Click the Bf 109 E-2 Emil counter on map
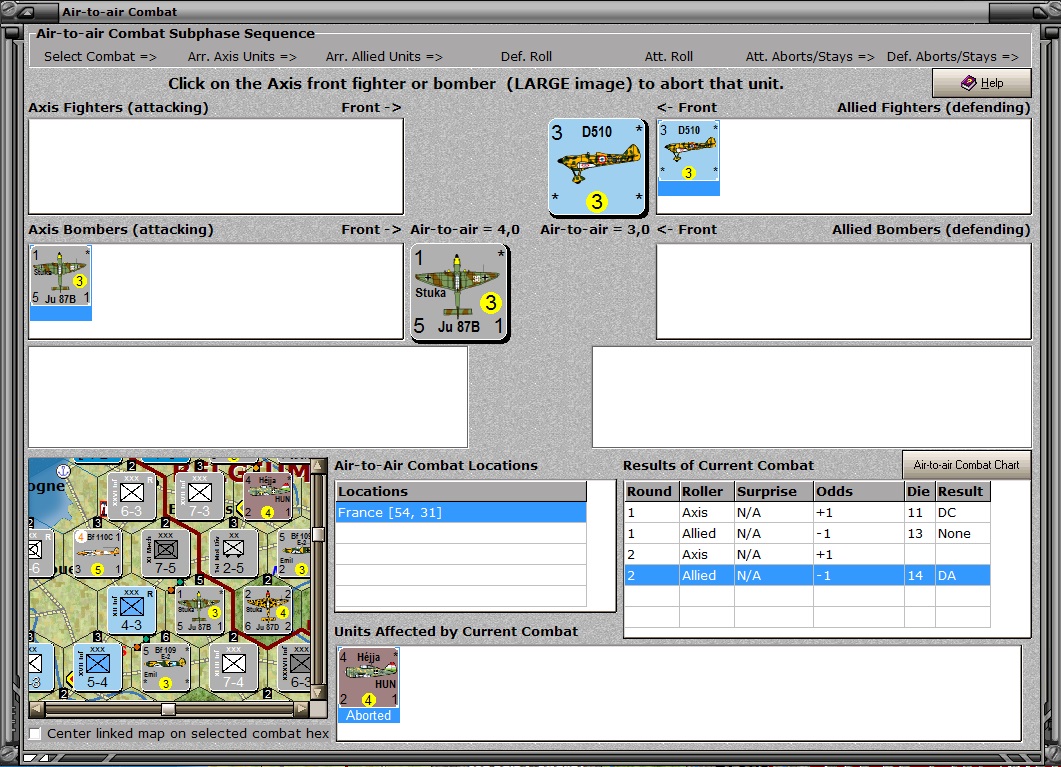Screen dimensions: 1061x767 [x=166, y=667]
